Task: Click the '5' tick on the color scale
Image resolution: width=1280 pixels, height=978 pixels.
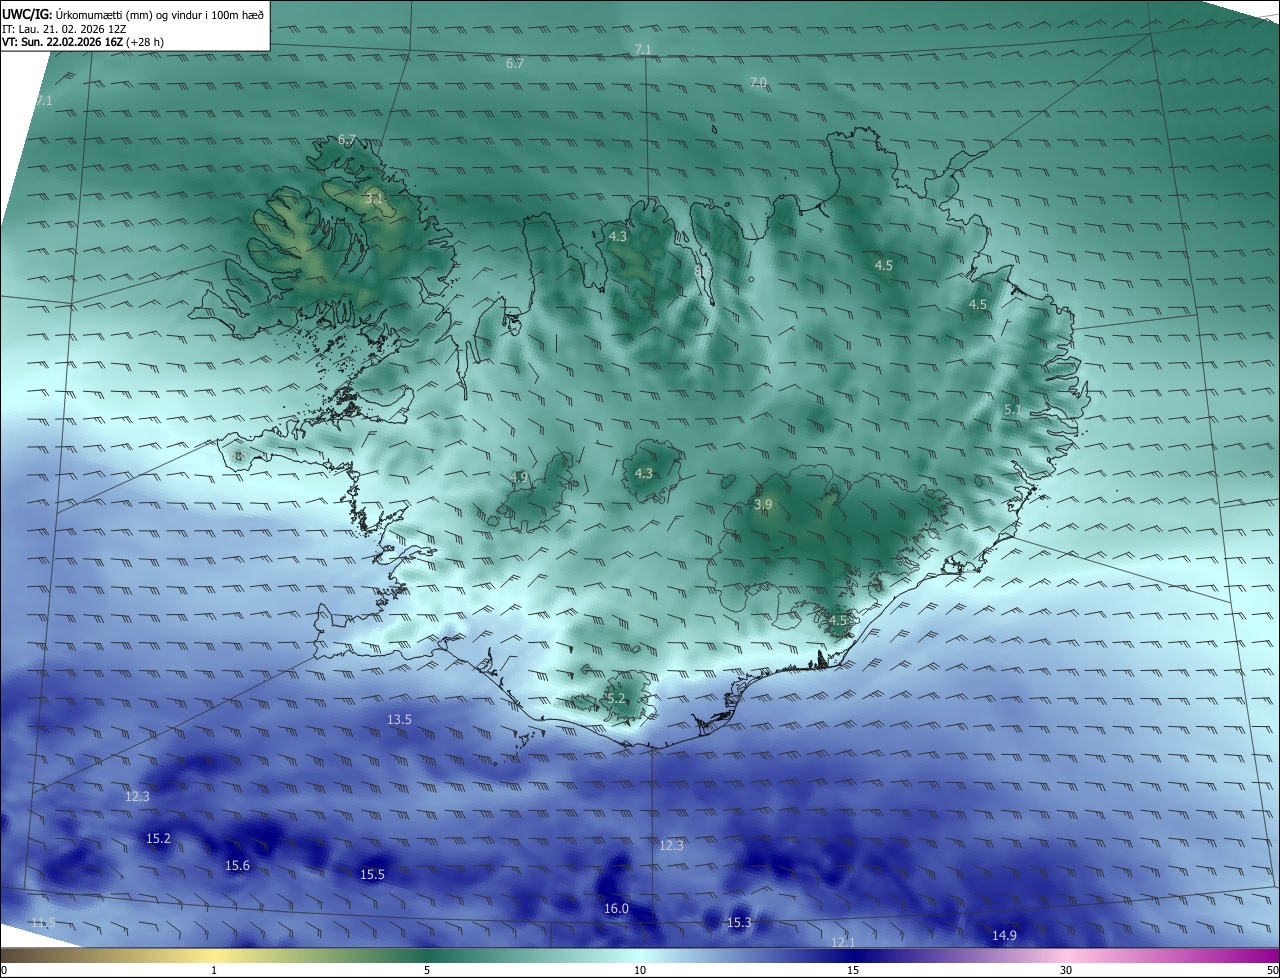Action: tap(427, 970)
